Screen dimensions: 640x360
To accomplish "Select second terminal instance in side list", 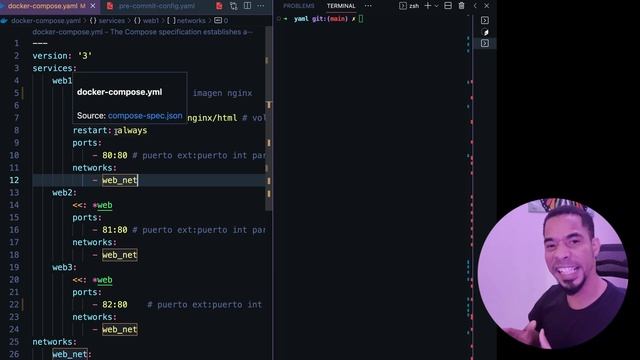I will (x=485, y=32).
